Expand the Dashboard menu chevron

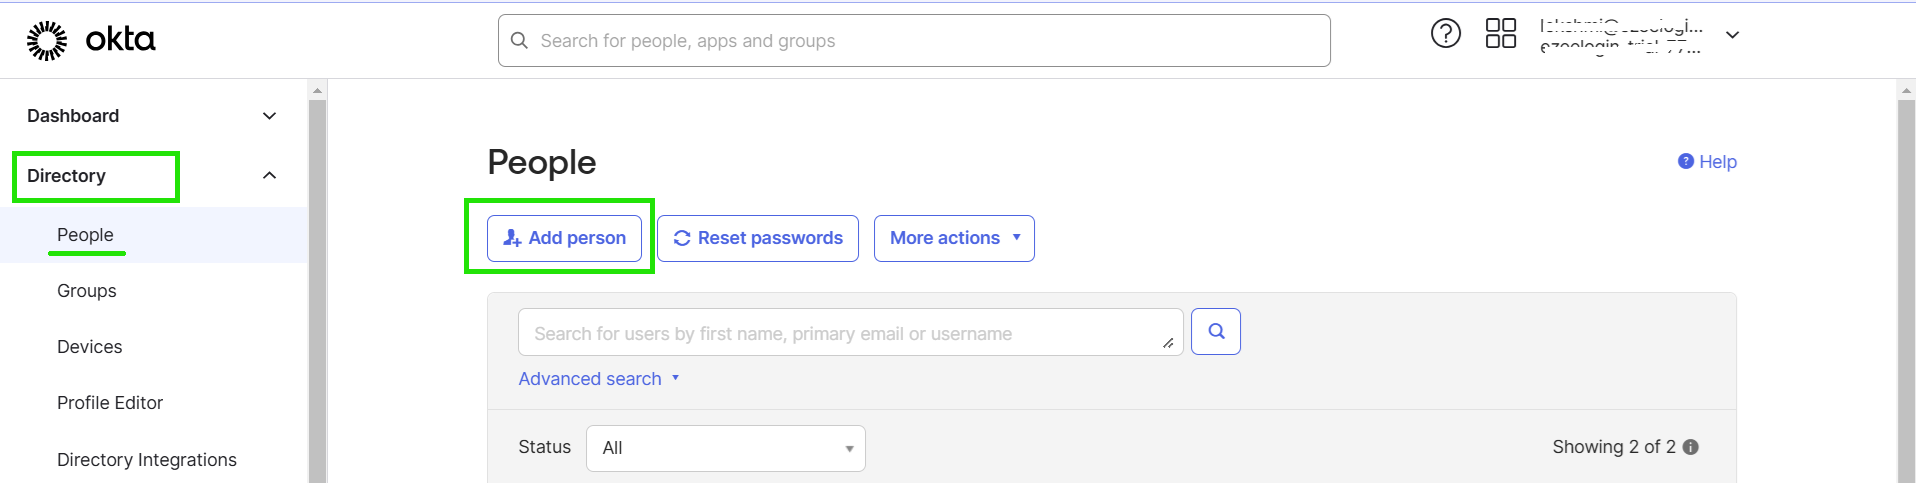tap(269, 116)
